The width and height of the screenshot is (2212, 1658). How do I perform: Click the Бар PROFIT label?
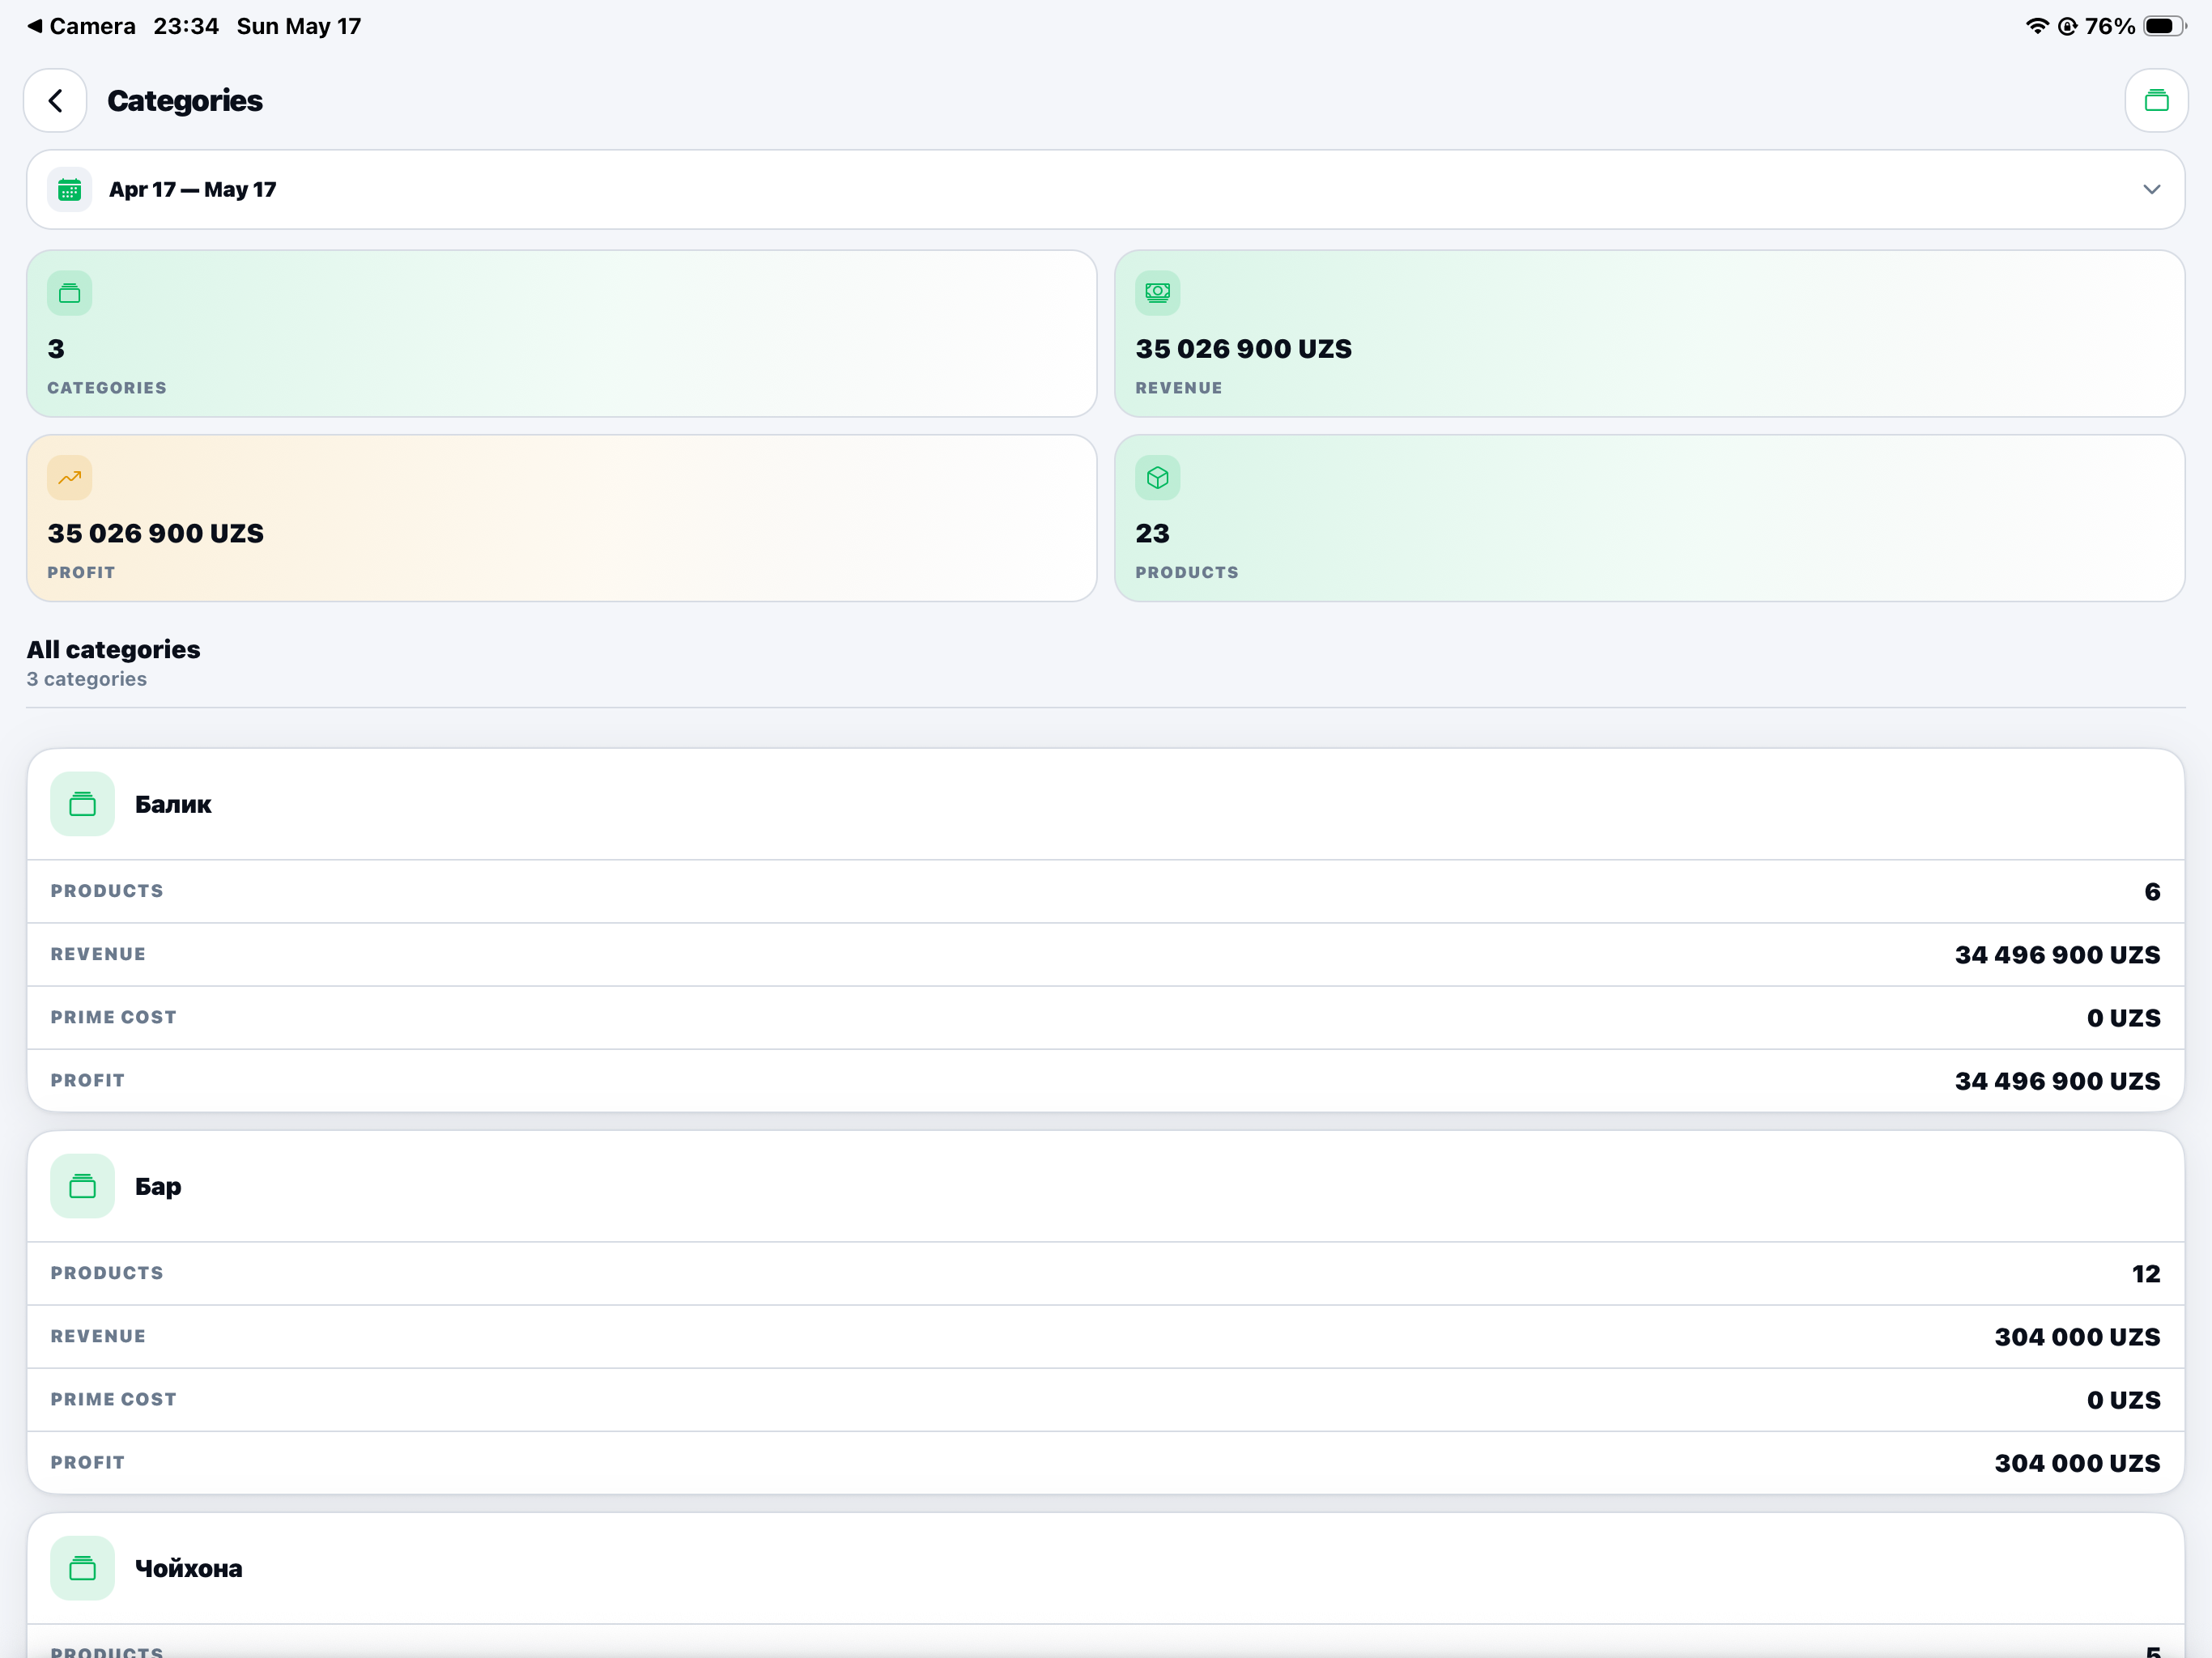click(x=88, y=1462)
